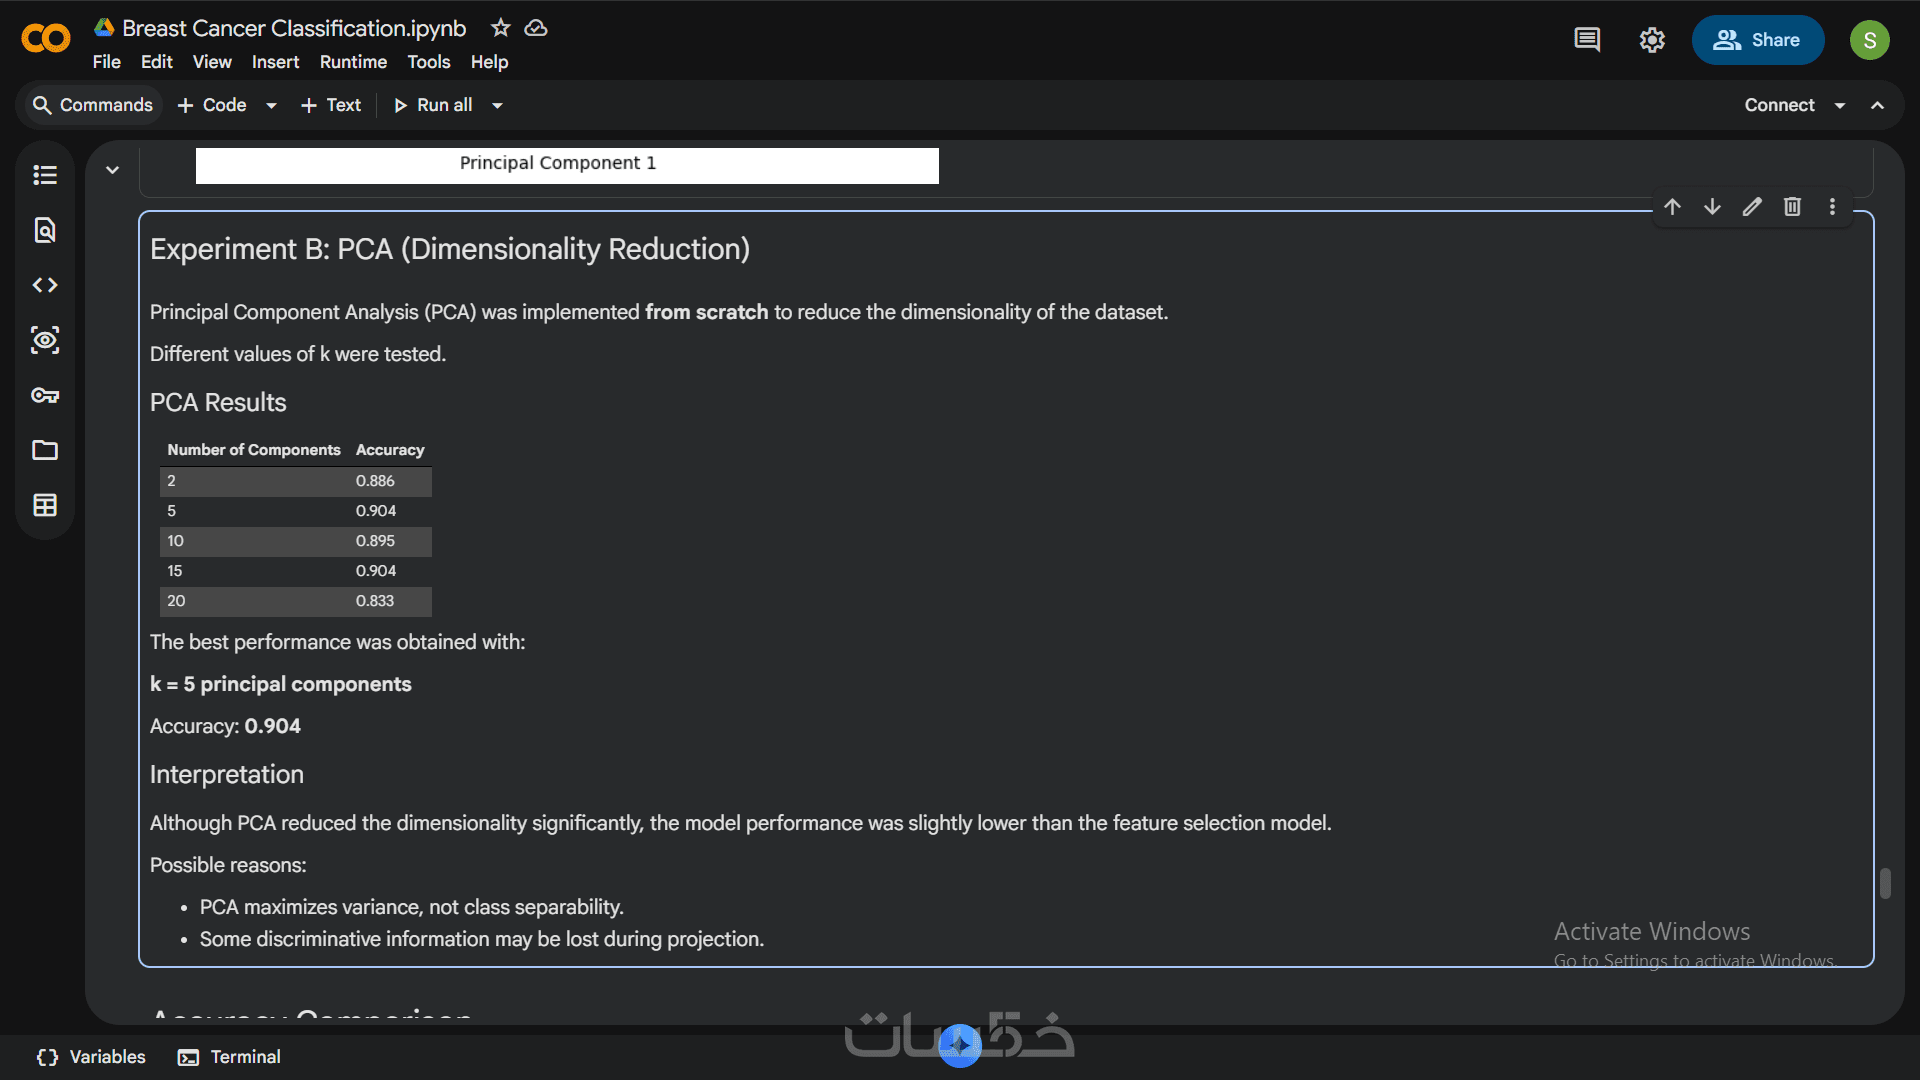Collapse the section with chevron arrow
Image resolution: width=1920 pixels, height=1080 pixels.
[113, 170]
